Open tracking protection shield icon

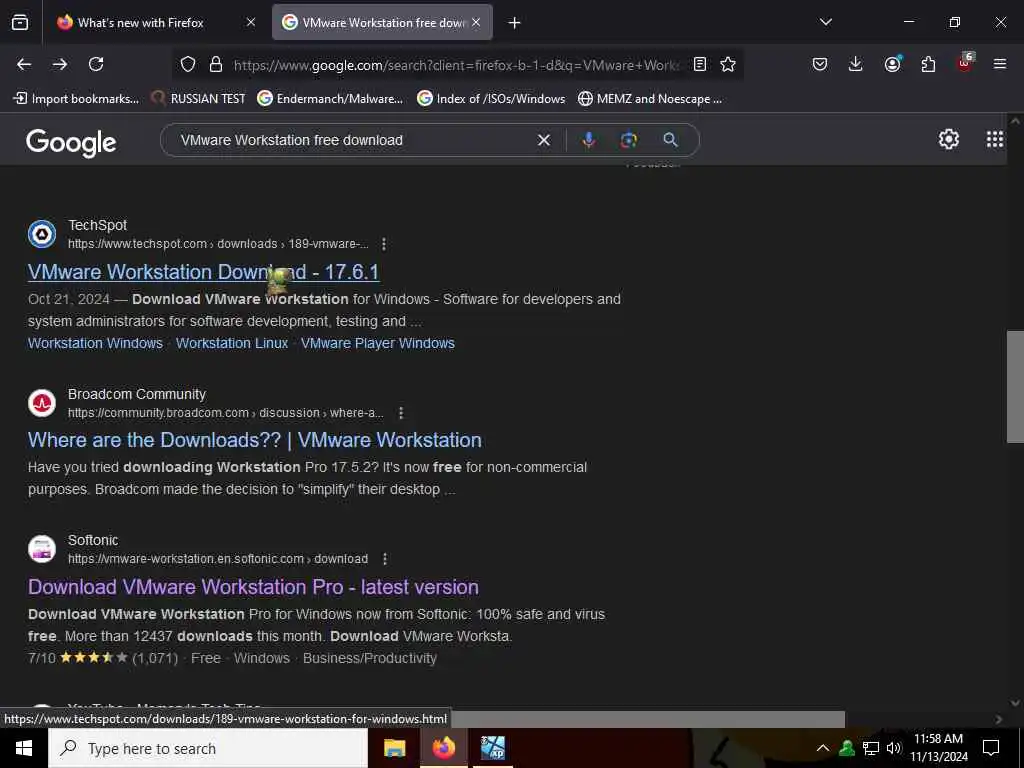188,64
